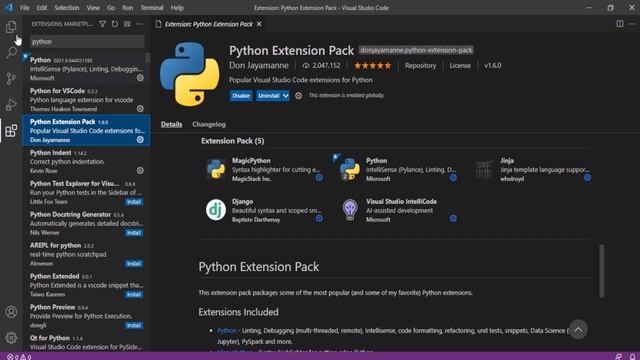This screenshot has width=640, height=360.
Task: Open manage gear for Python Indent
Action: point(140,170)
